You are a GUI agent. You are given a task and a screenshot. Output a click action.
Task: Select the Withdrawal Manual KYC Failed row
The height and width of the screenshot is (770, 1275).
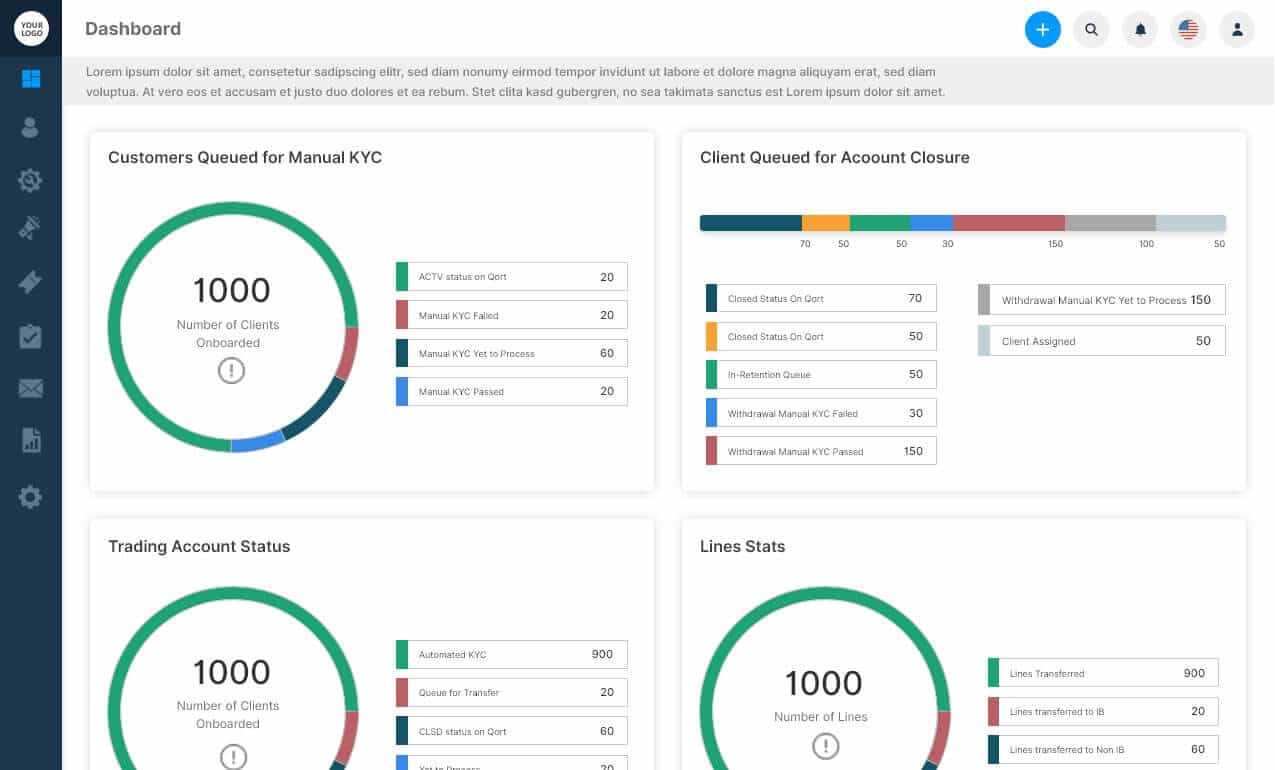coord(821,413)
